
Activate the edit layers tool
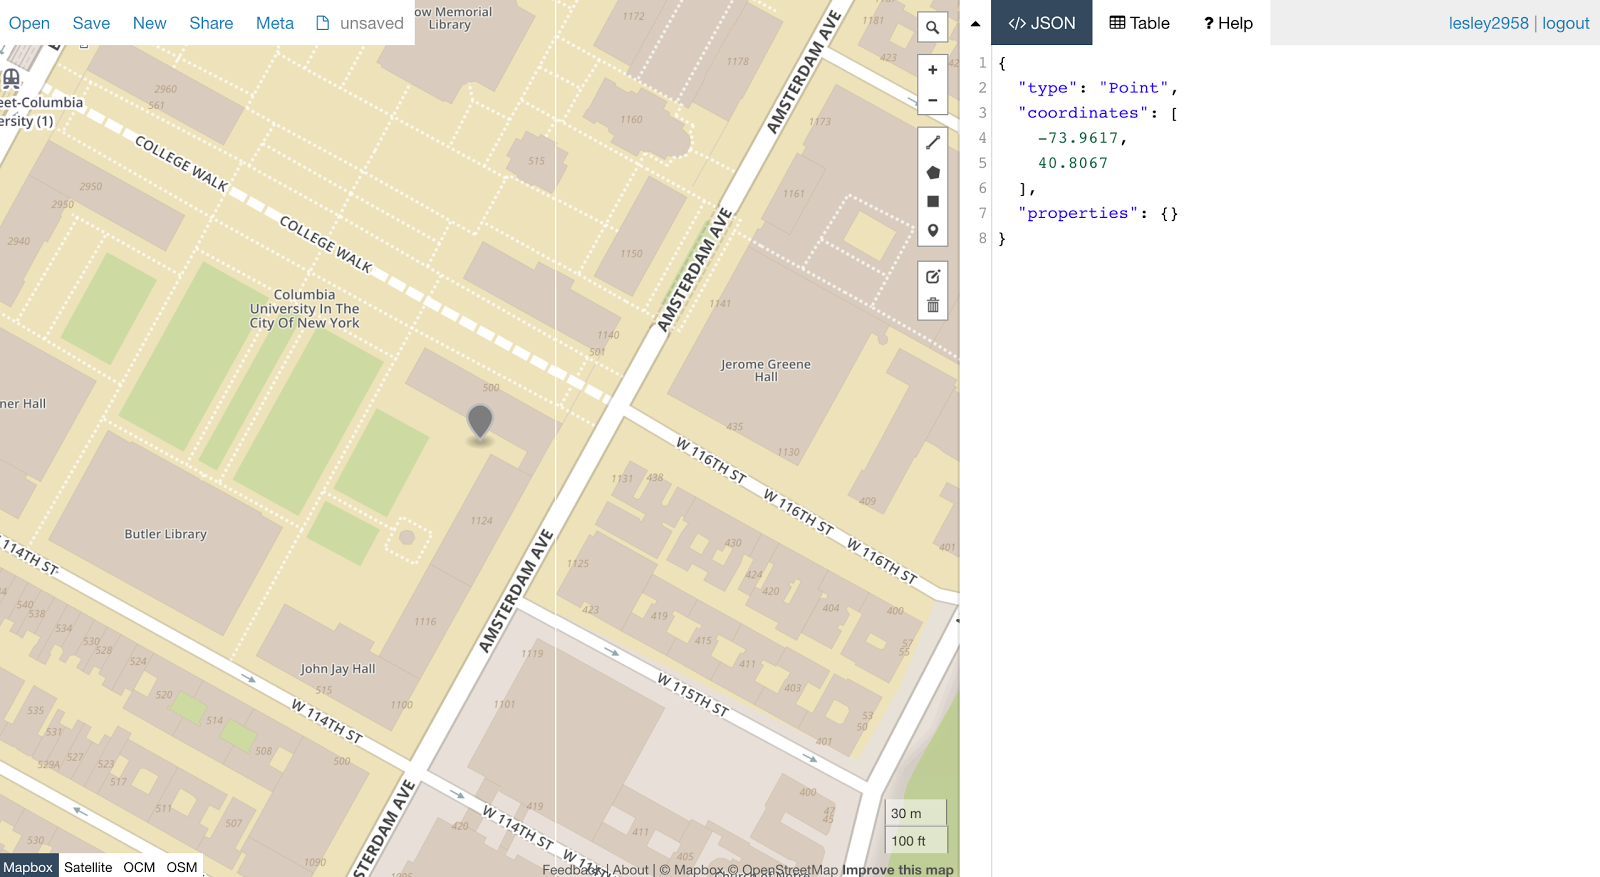click(932, 276)
